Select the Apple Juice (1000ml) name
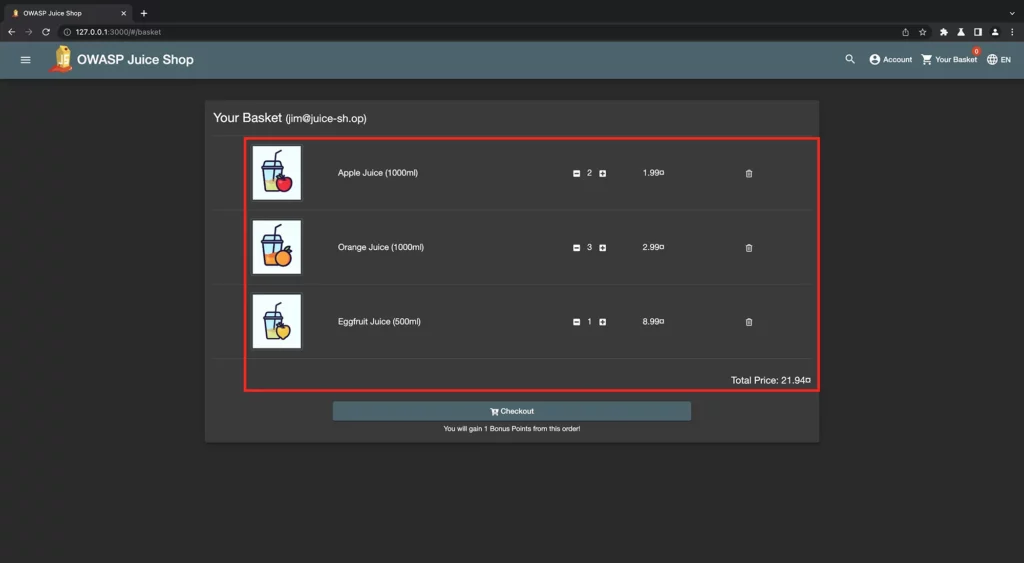 tap(377, 173)
